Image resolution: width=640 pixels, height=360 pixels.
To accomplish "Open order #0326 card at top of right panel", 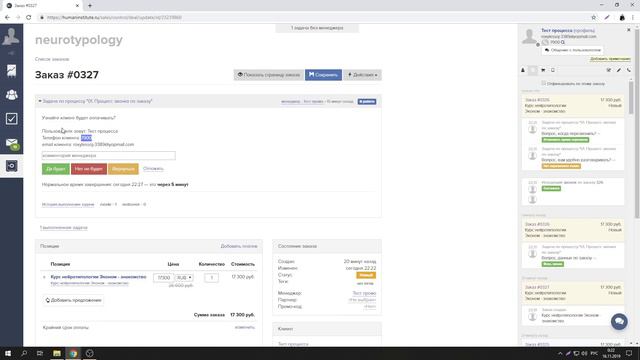I will 573,105.
